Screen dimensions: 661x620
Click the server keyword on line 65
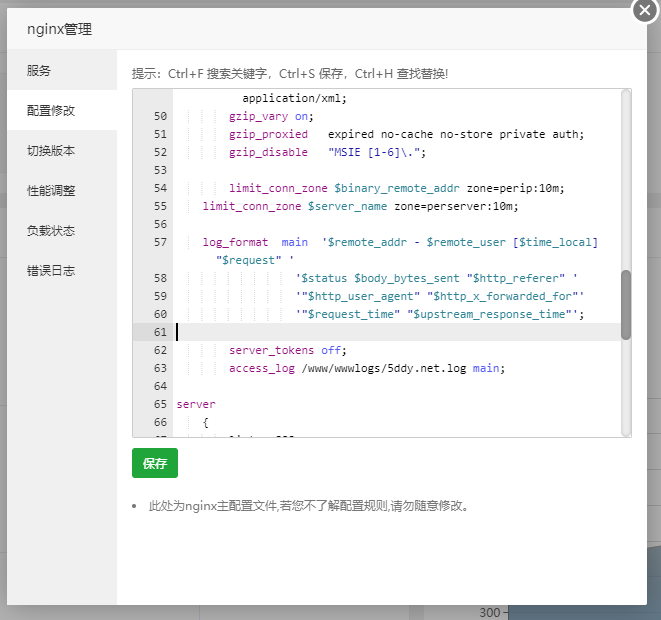(x=196, y=404)
